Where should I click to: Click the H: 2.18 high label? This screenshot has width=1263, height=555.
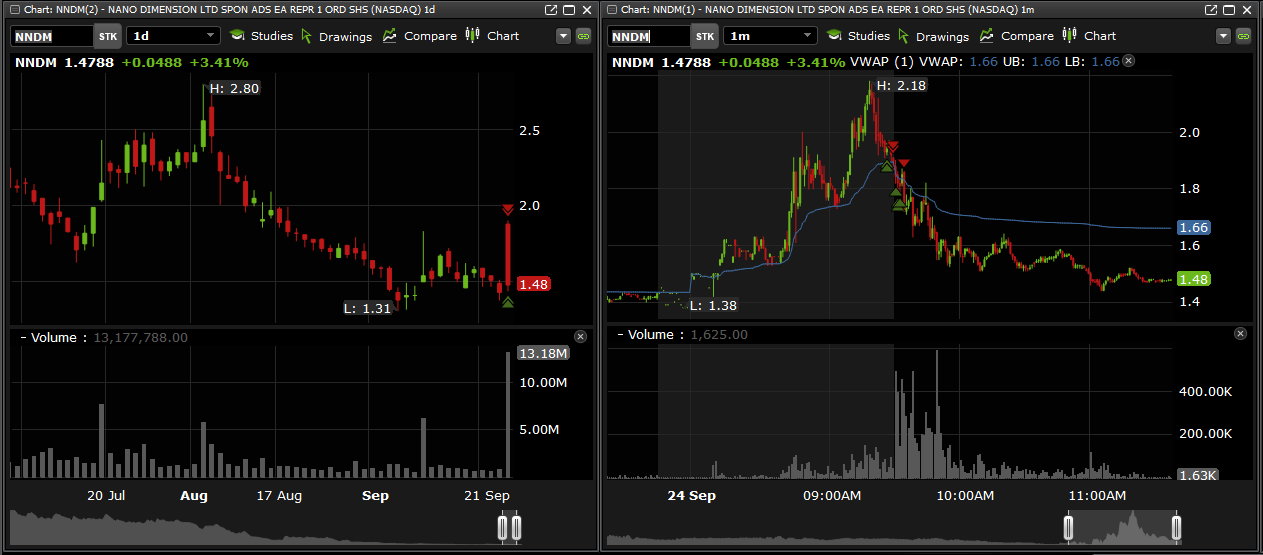click(x=901, y=86)
